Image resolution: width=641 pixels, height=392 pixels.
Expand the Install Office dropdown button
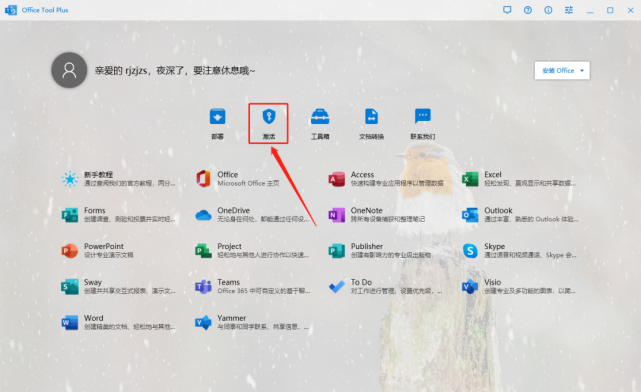tap(562, 71)
